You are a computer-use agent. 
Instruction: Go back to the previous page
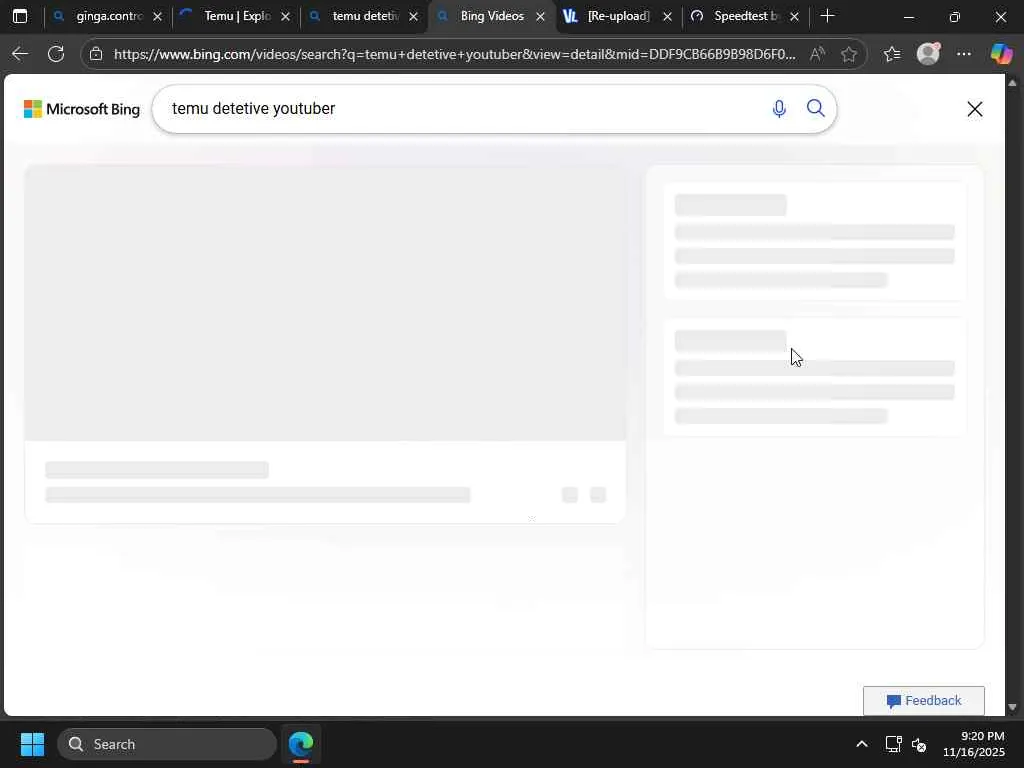[x=20, y=54]
